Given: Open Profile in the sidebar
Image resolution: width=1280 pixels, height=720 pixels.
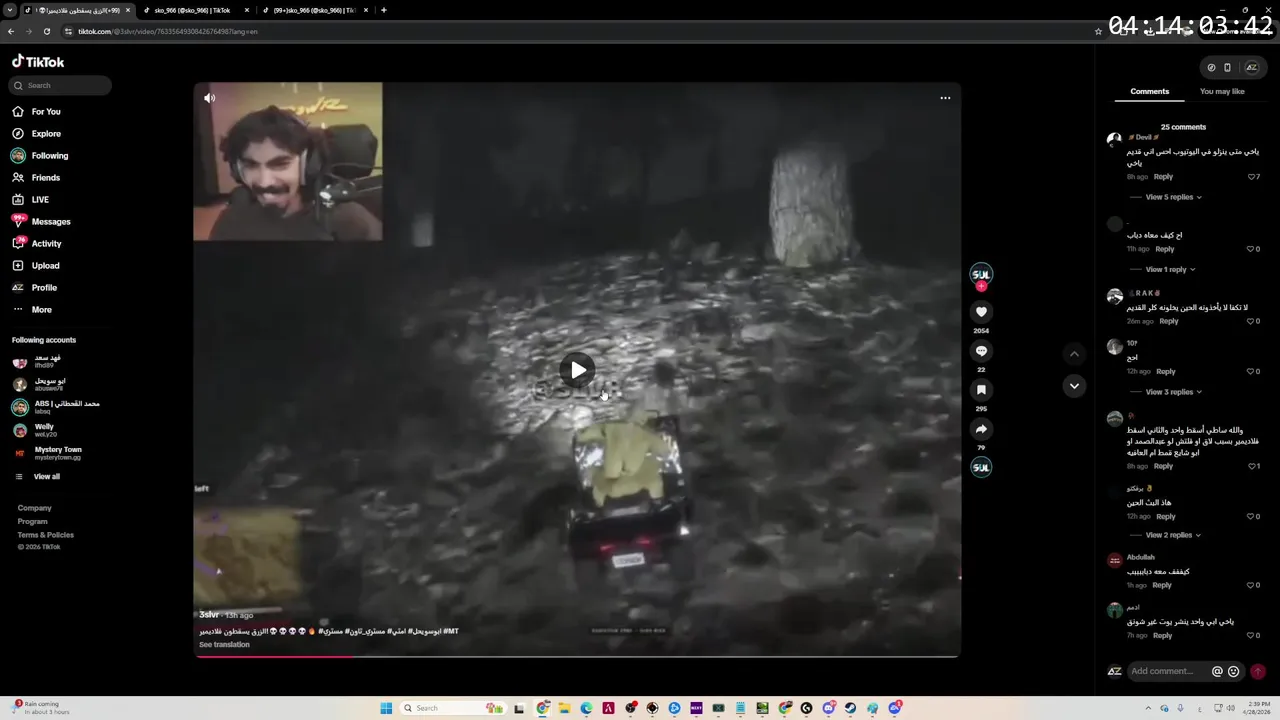Looking at the screenshot, I should click(44, 287).
